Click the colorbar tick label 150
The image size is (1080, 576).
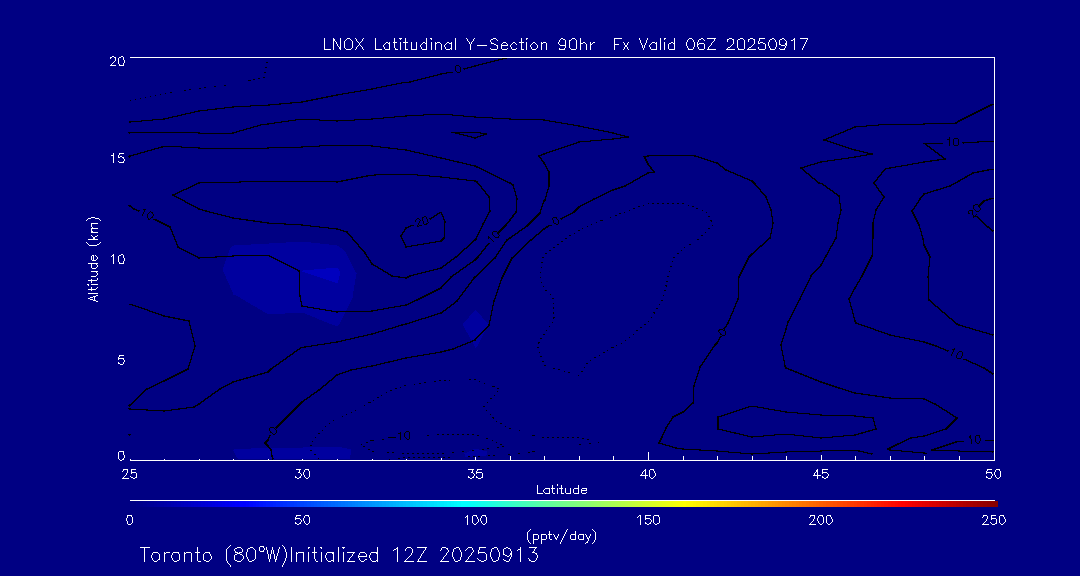[649, 520]
